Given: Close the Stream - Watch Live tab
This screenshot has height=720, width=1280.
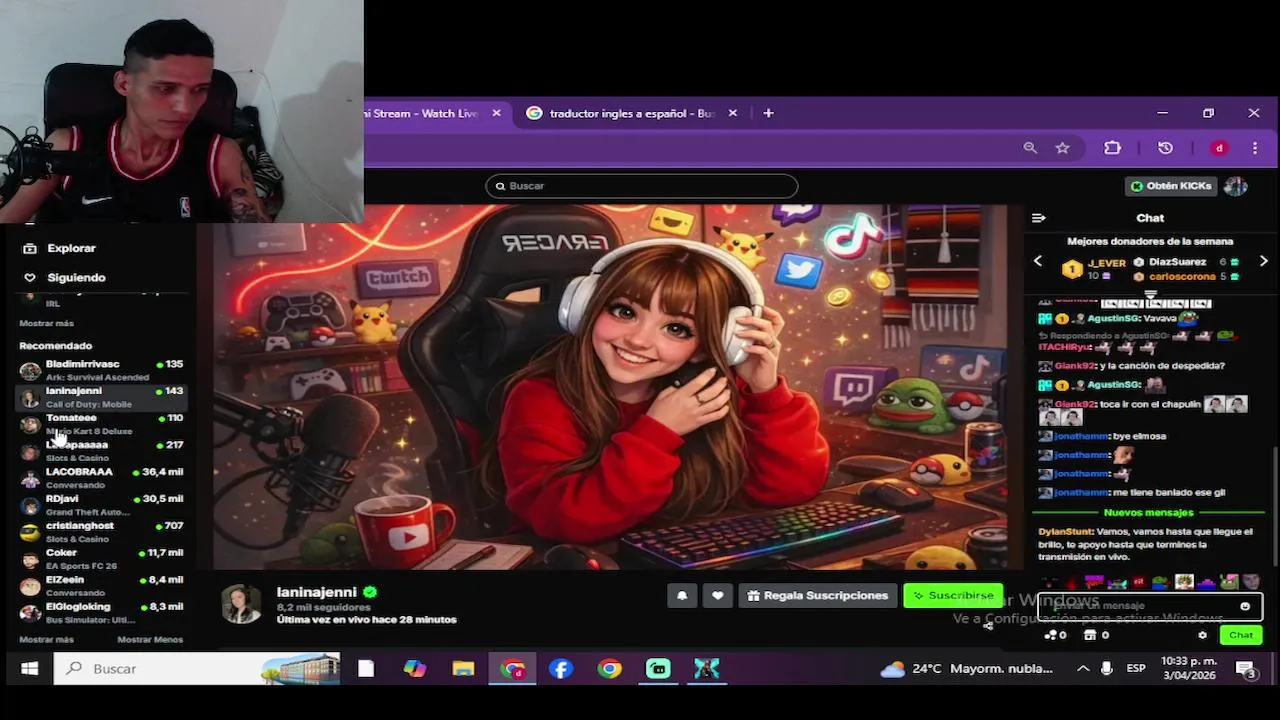Looking at the screenshot, I should coord(496,113).
